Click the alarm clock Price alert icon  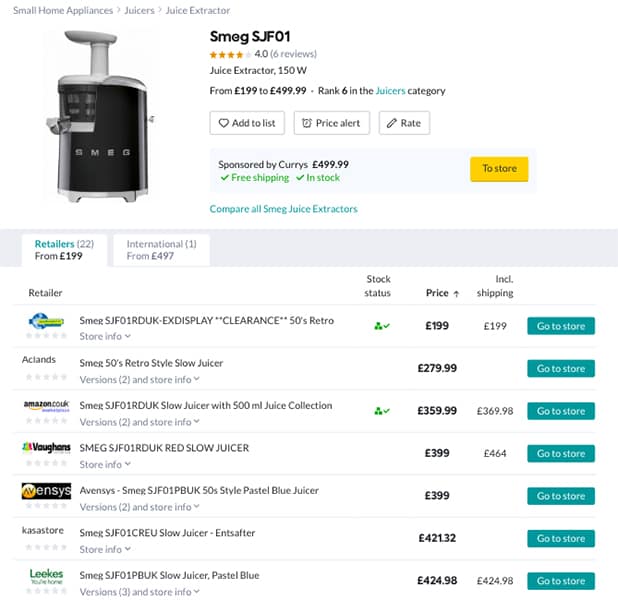(306, 123)
